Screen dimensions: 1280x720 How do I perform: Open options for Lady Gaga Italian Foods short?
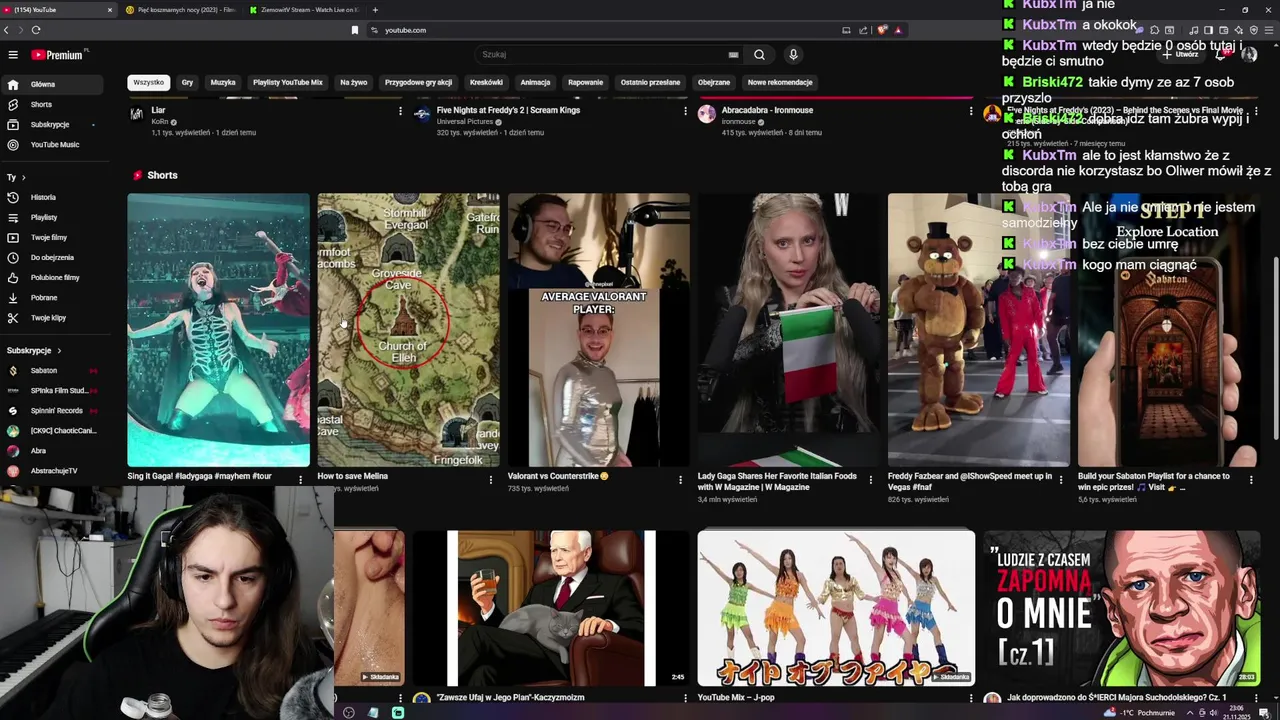tap(870, 480)
